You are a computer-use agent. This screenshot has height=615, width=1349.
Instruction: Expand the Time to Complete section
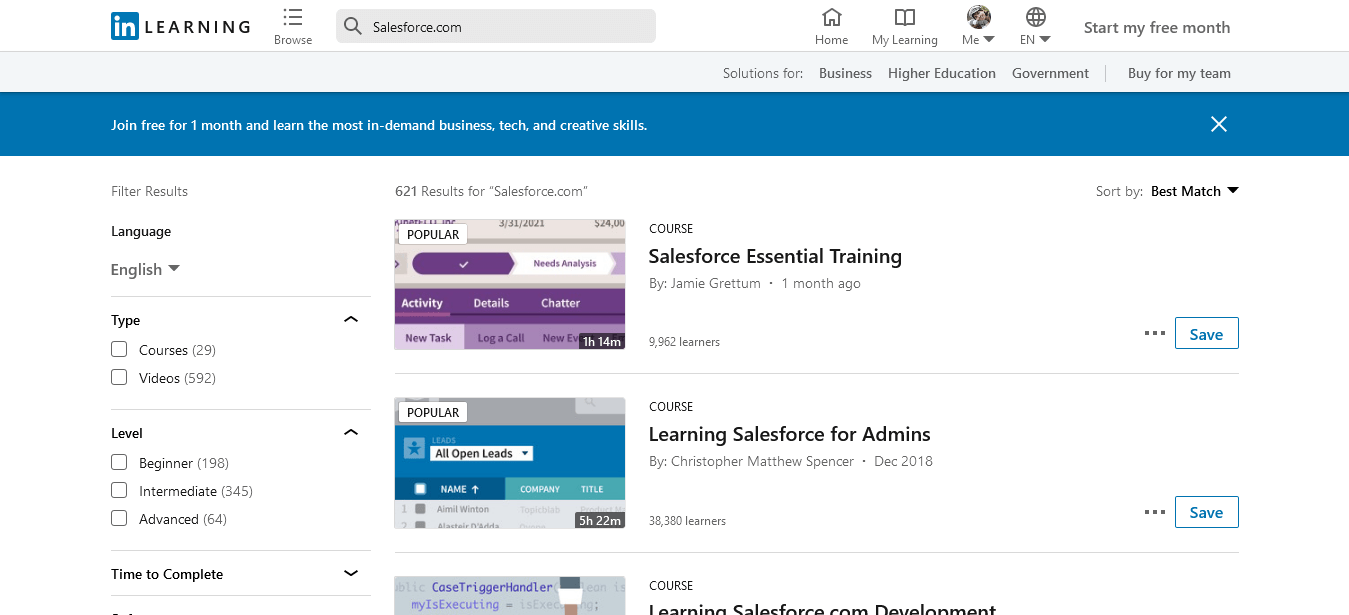(x=351, y=574)
